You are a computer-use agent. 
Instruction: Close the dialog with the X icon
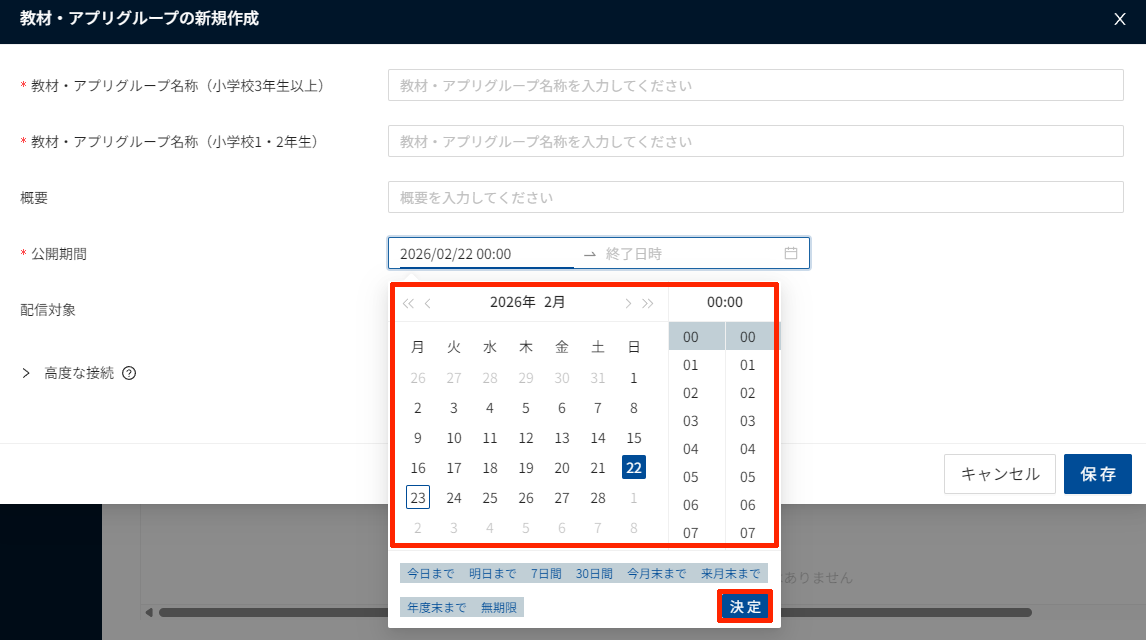(1119, 19)
